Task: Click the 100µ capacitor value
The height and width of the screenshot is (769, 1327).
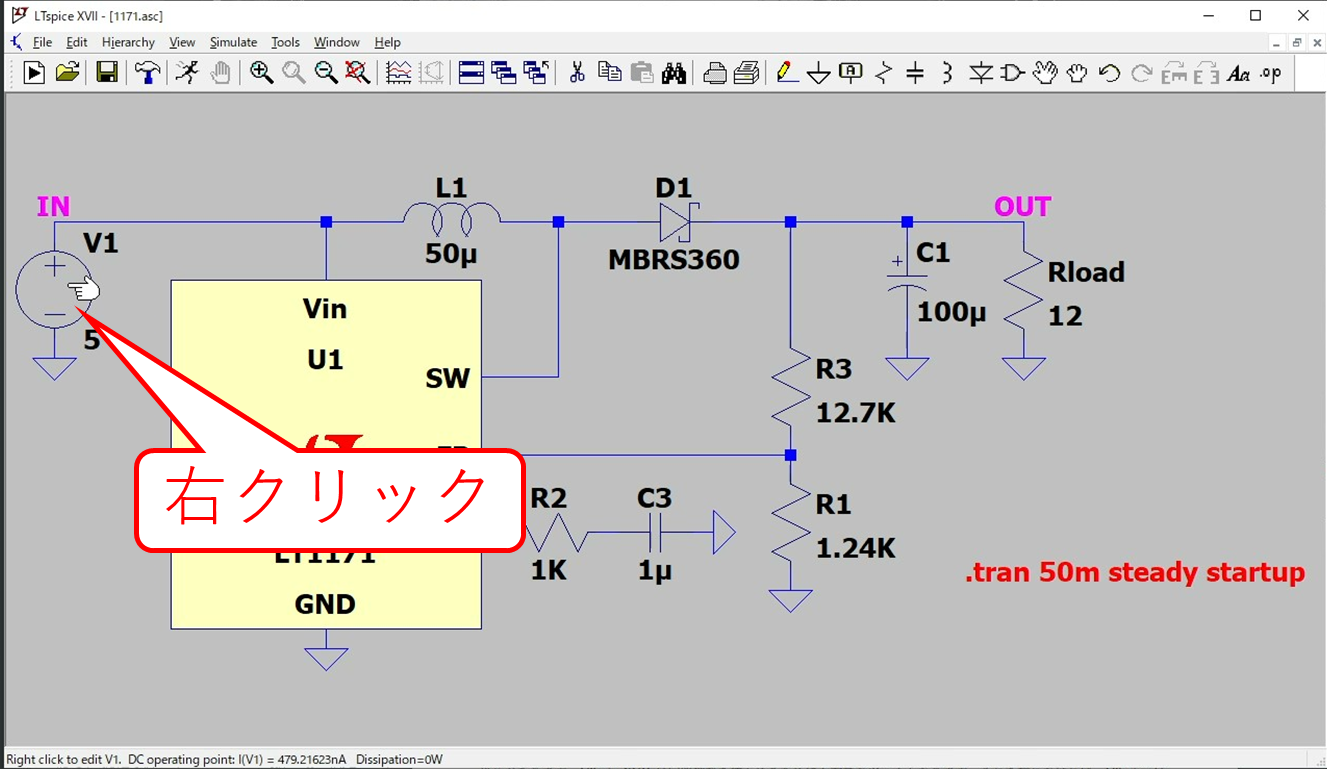Action: [x=952, y=312]
